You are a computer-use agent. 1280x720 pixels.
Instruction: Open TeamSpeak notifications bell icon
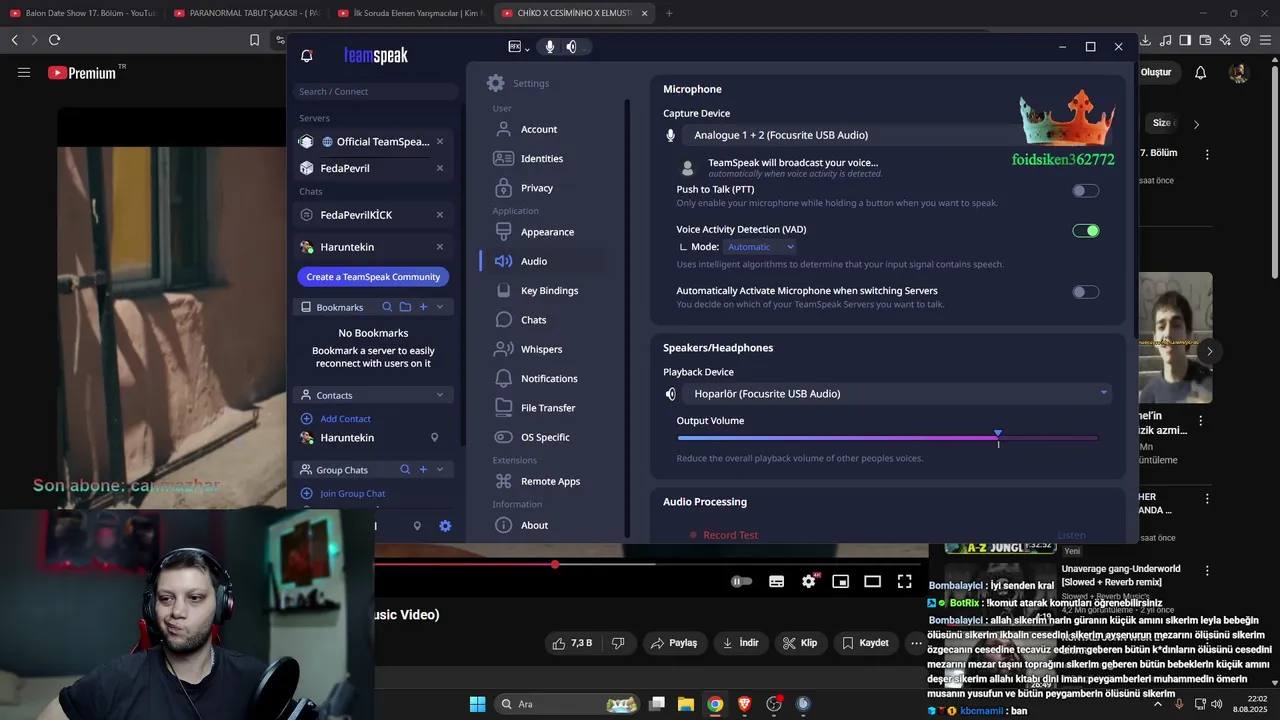point(307,56)
